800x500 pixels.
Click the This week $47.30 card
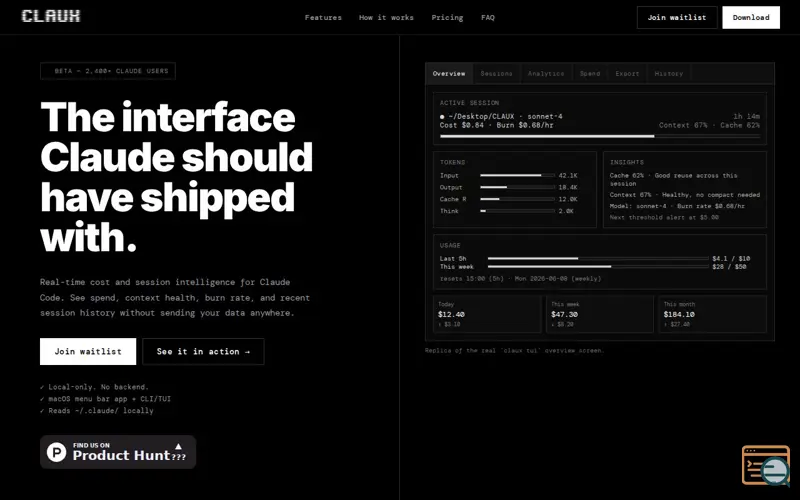(600, 314)
